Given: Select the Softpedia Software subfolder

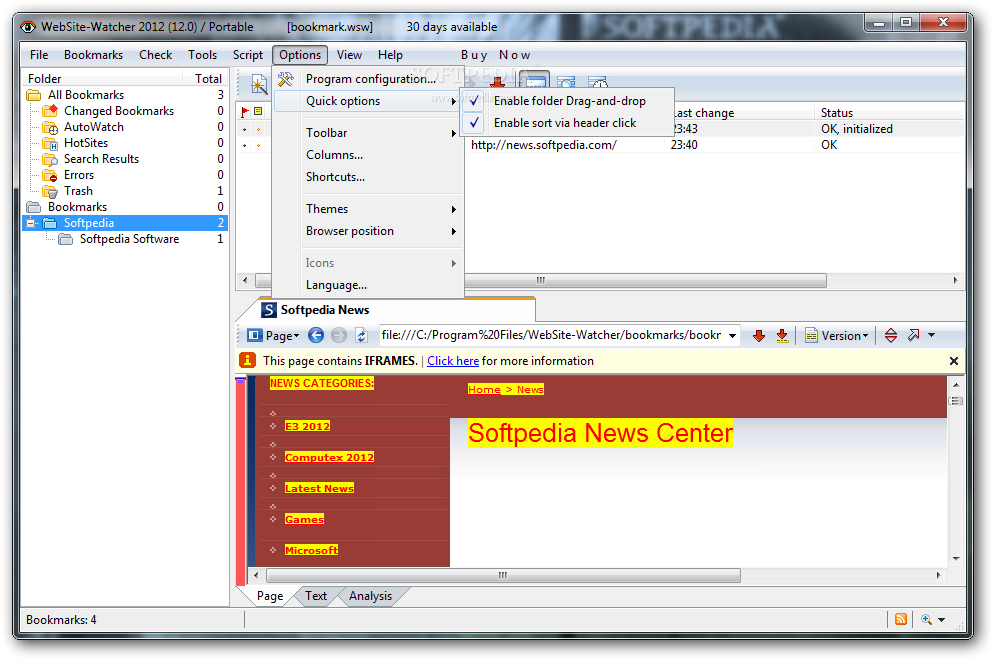Looking at the screenshot, I should coord(129,239).
